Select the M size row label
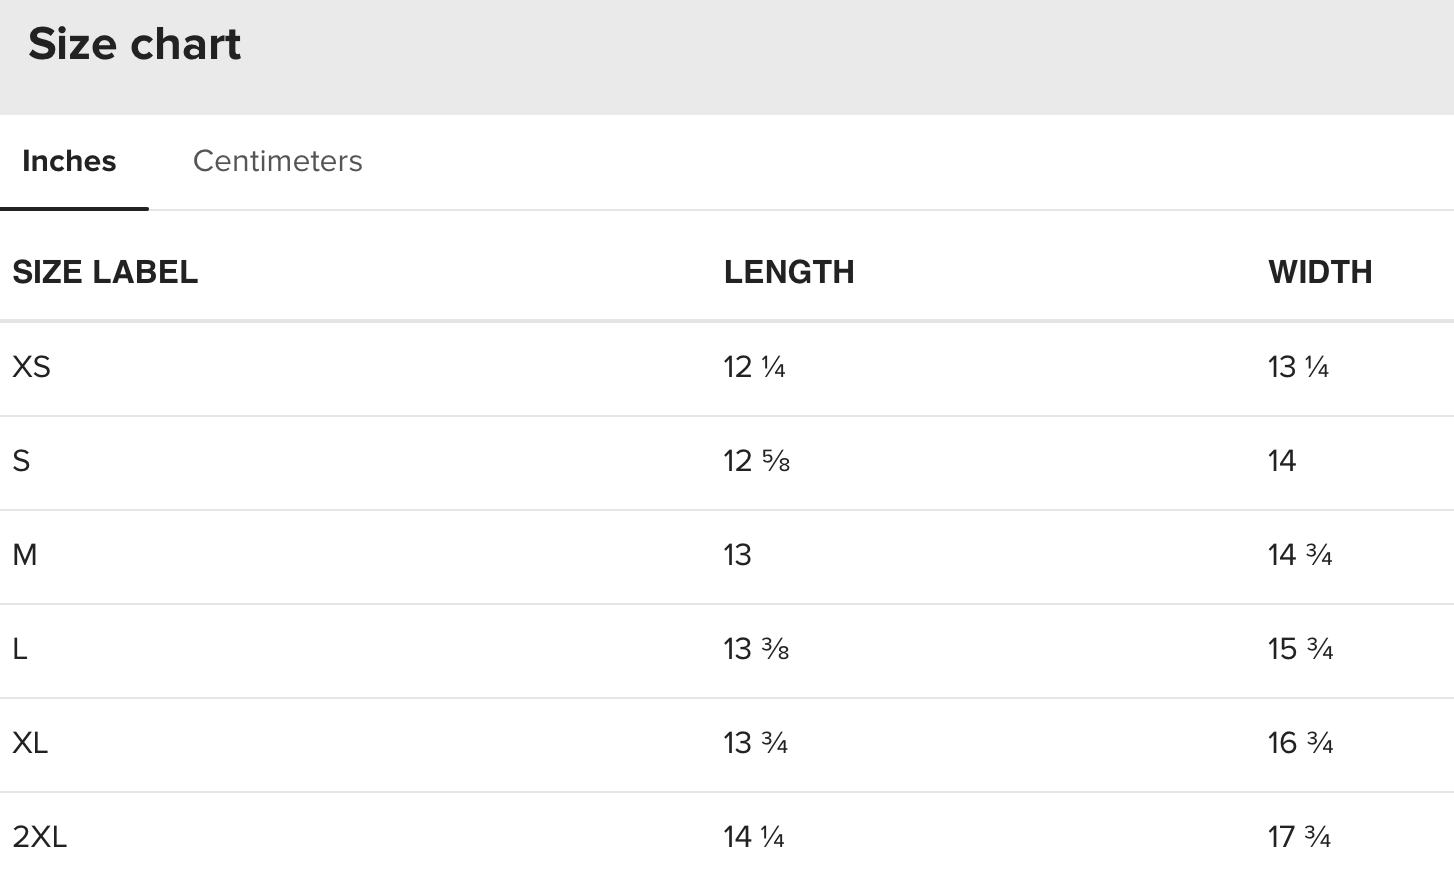Screen dimensions: 1454x884 coord(25,555)
